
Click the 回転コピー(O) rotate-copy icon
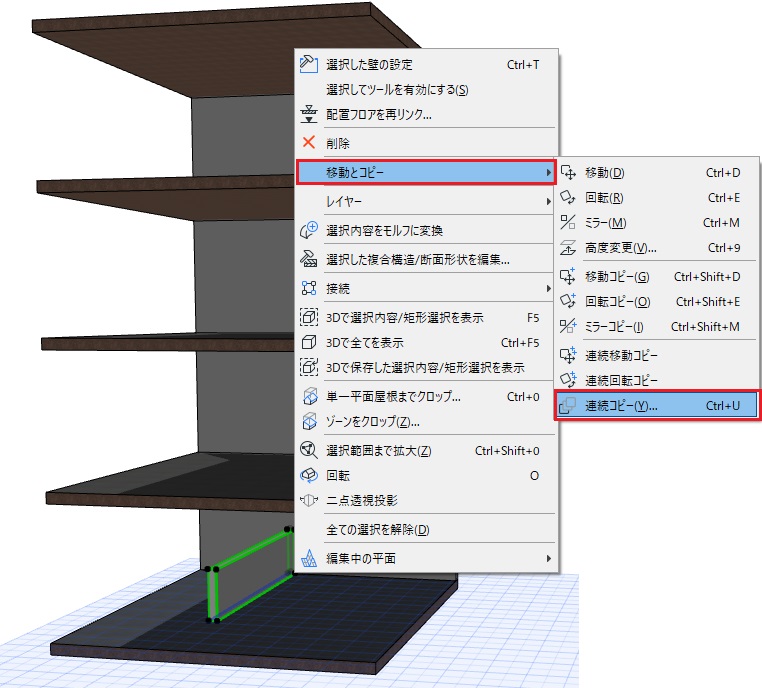(568, 301)
